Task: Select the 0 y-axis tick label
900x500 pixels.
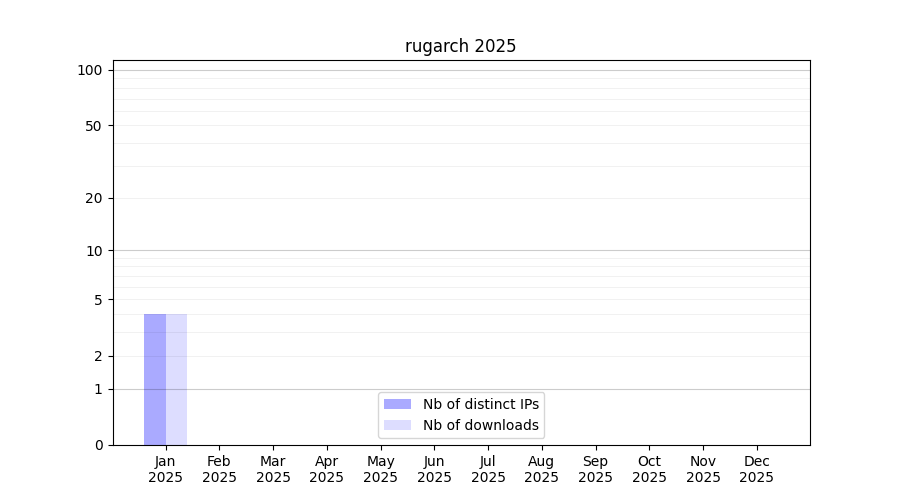Action: 98,445
